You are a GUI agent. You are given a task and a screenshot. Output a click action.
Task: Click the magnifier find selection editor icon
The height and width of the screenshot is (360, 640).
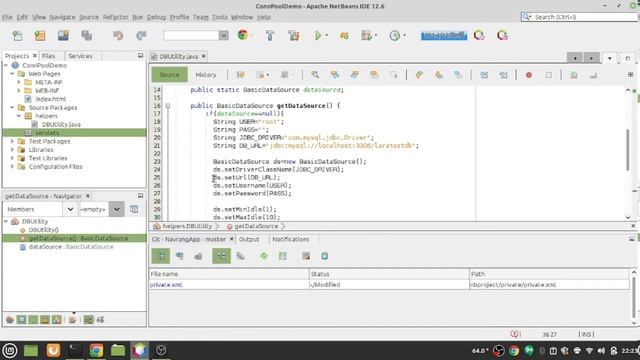pos(315,75)
